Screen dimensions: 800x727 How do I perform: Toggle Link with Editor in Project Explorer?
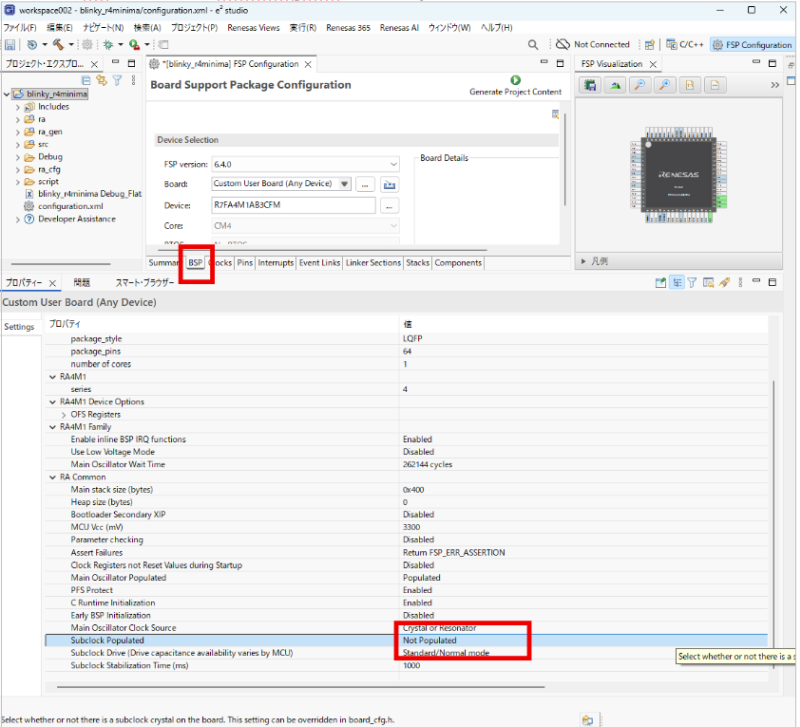click(x=102, y=80)
